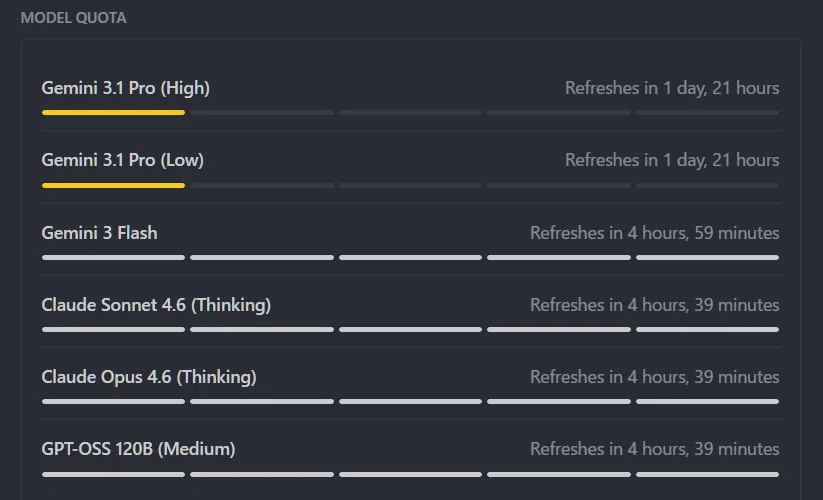Screen dimensions: 823x500
Task: Click the first quota segment under GPT-OSS 120B
Action: [x=113, y=474]
